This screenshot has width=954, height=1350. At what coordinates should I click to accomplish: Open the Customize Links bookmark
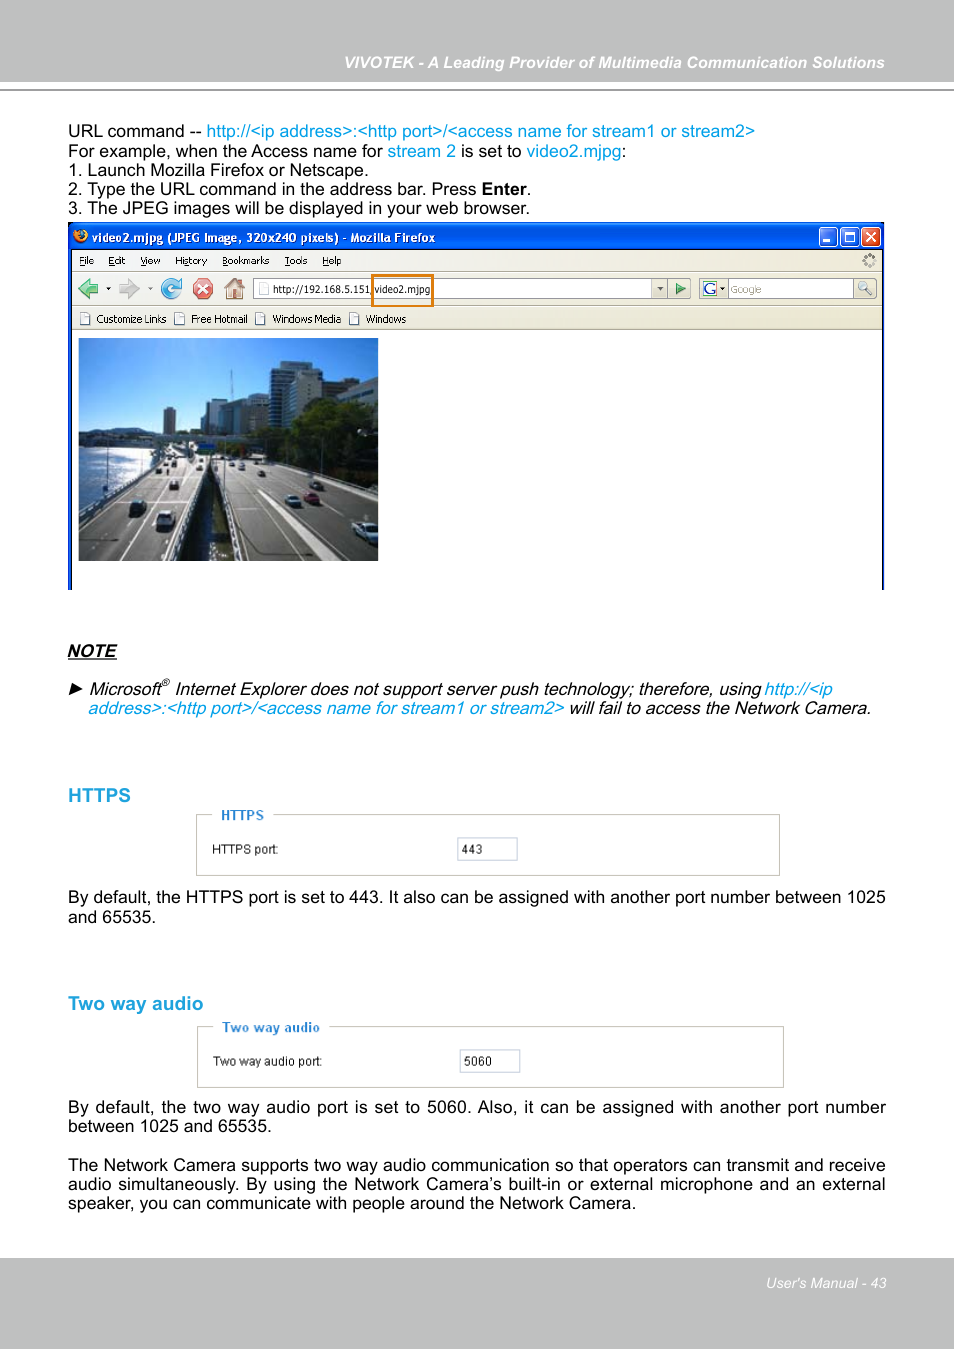[123, 319]
